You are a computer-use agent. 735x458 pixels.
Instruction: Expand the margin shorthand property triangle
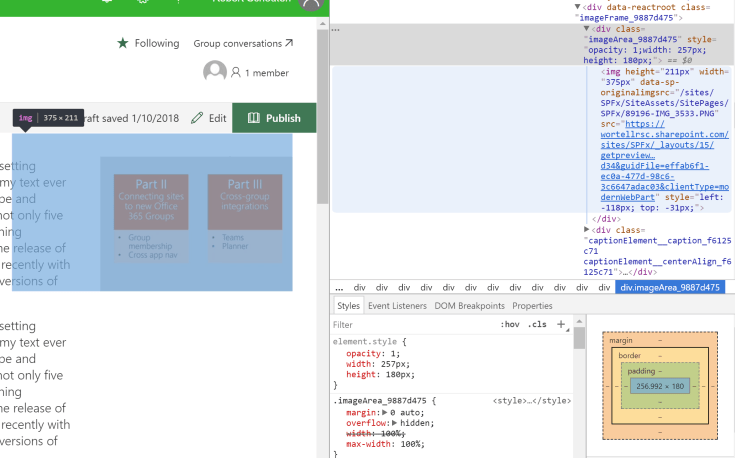(x=385, y=412)
